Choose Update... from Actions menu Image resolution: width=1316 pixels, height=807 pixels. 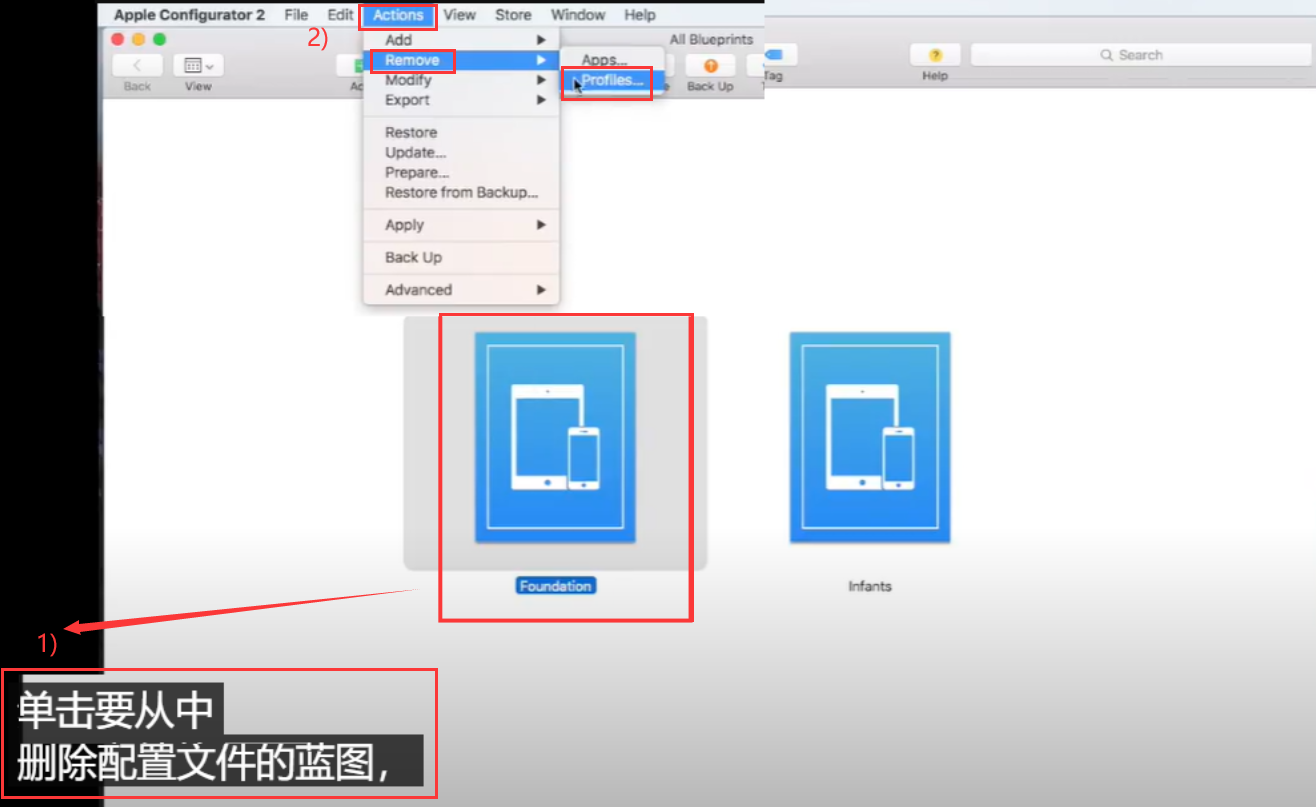(x=461, y=152)
